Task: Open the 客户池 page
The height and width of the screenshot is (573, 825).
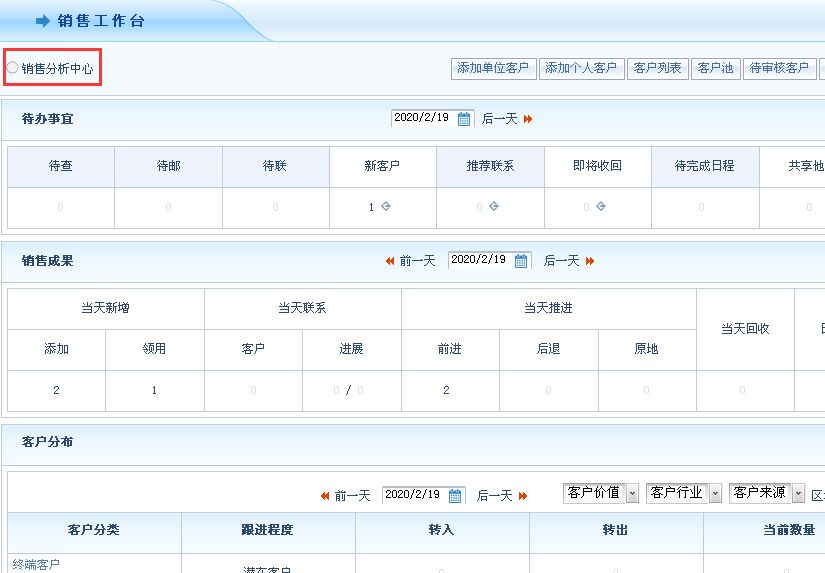Action: click(x=715, y=68)
